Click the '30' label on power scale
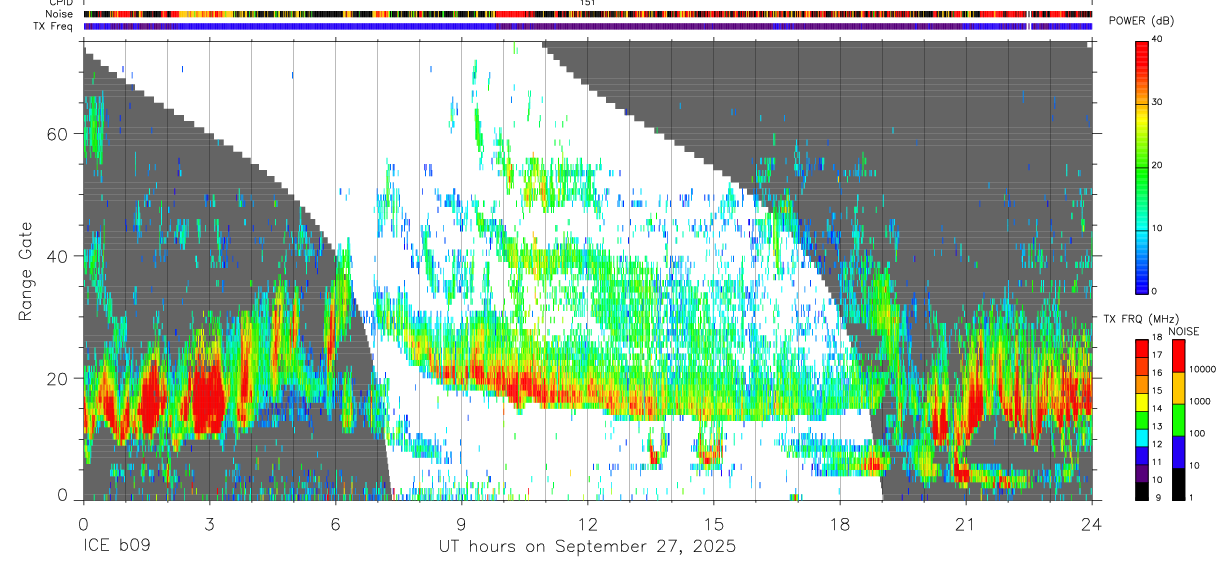 1157,102
